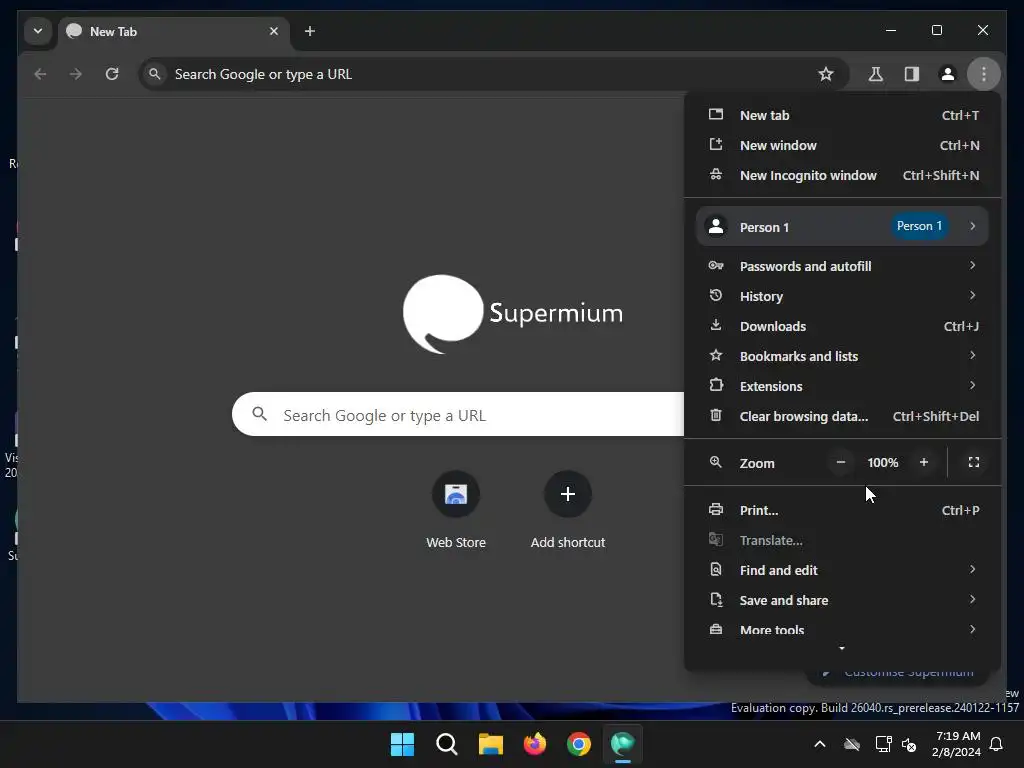
Task: Open the Experiments flask icon
Action: (875, 74)
